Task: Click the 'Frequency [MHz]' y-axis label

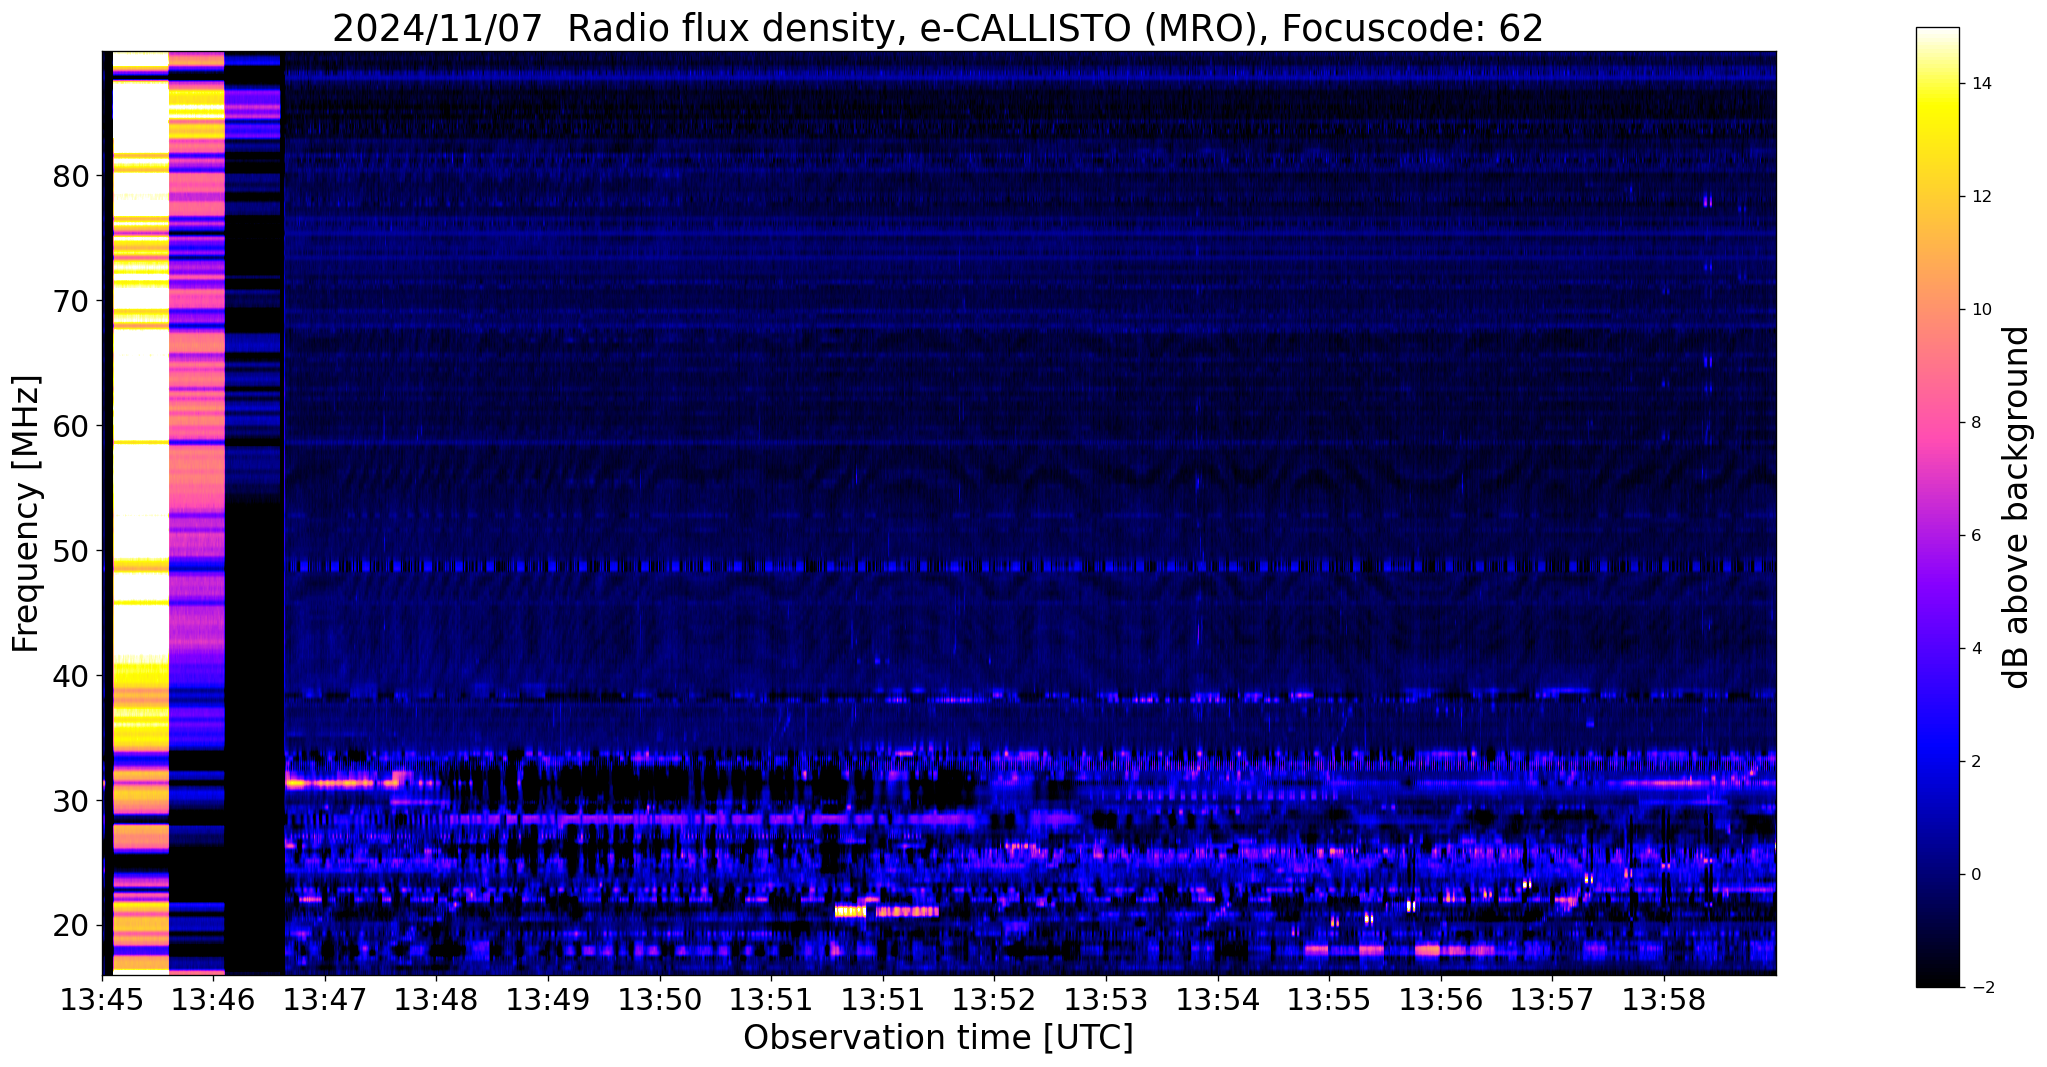Action: pyautogui.click(x=26, y=513)
